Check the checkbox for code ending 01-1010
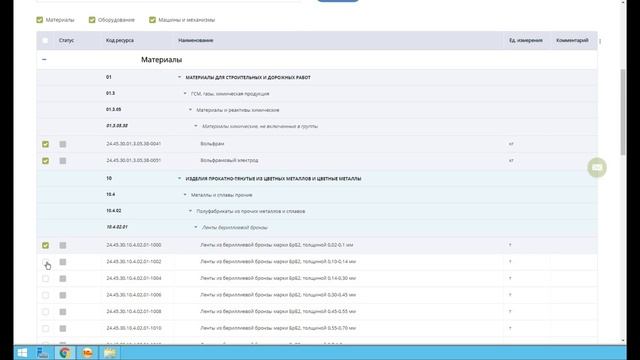 tap(45, 329)
